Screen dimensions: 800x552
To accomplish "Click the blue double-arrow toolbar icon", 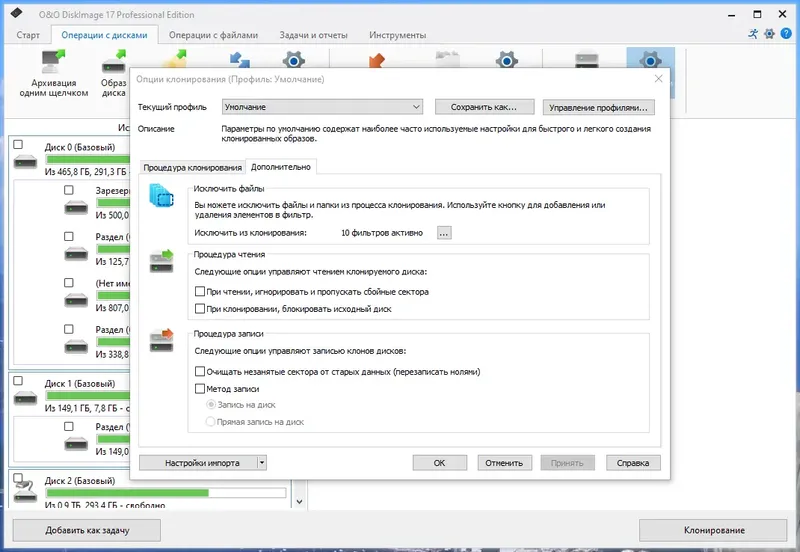I will [x=239, y=60].
